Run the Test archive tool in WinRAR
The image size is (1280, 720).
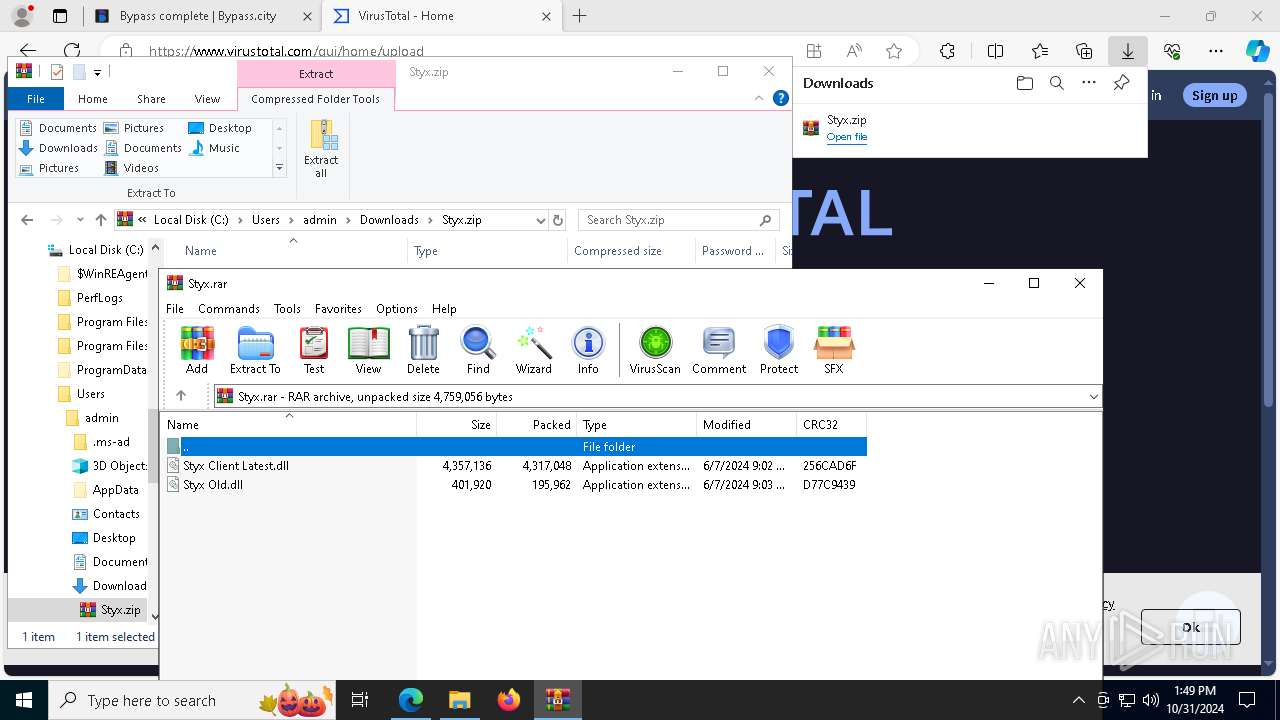[x=314, y=351]
